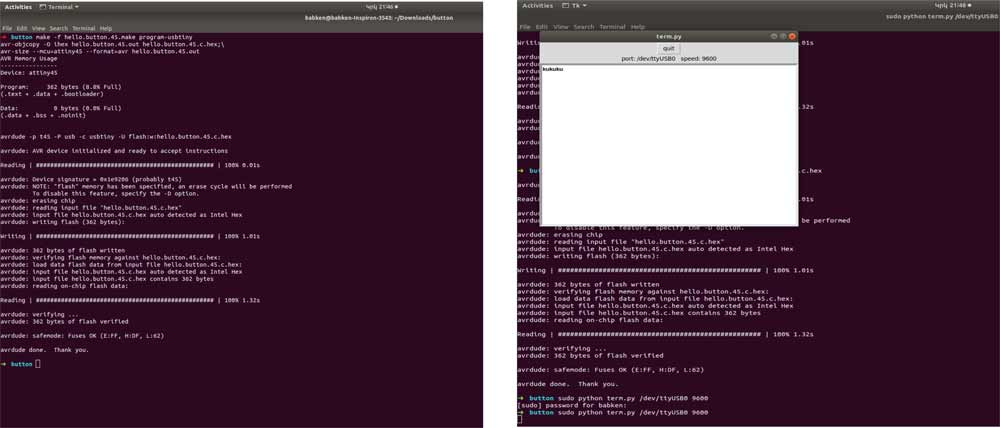1000x428 pixels.
Task: Open File menu in the ~/Downloads/button terminal
Action: tap(7, 29)
